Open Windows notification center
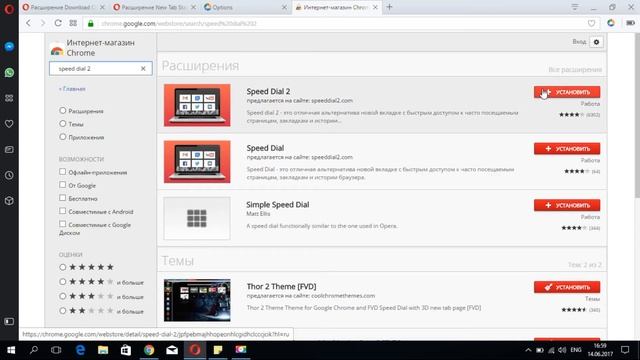This screenshot has width=640, height=360. (x=625, y=350)
